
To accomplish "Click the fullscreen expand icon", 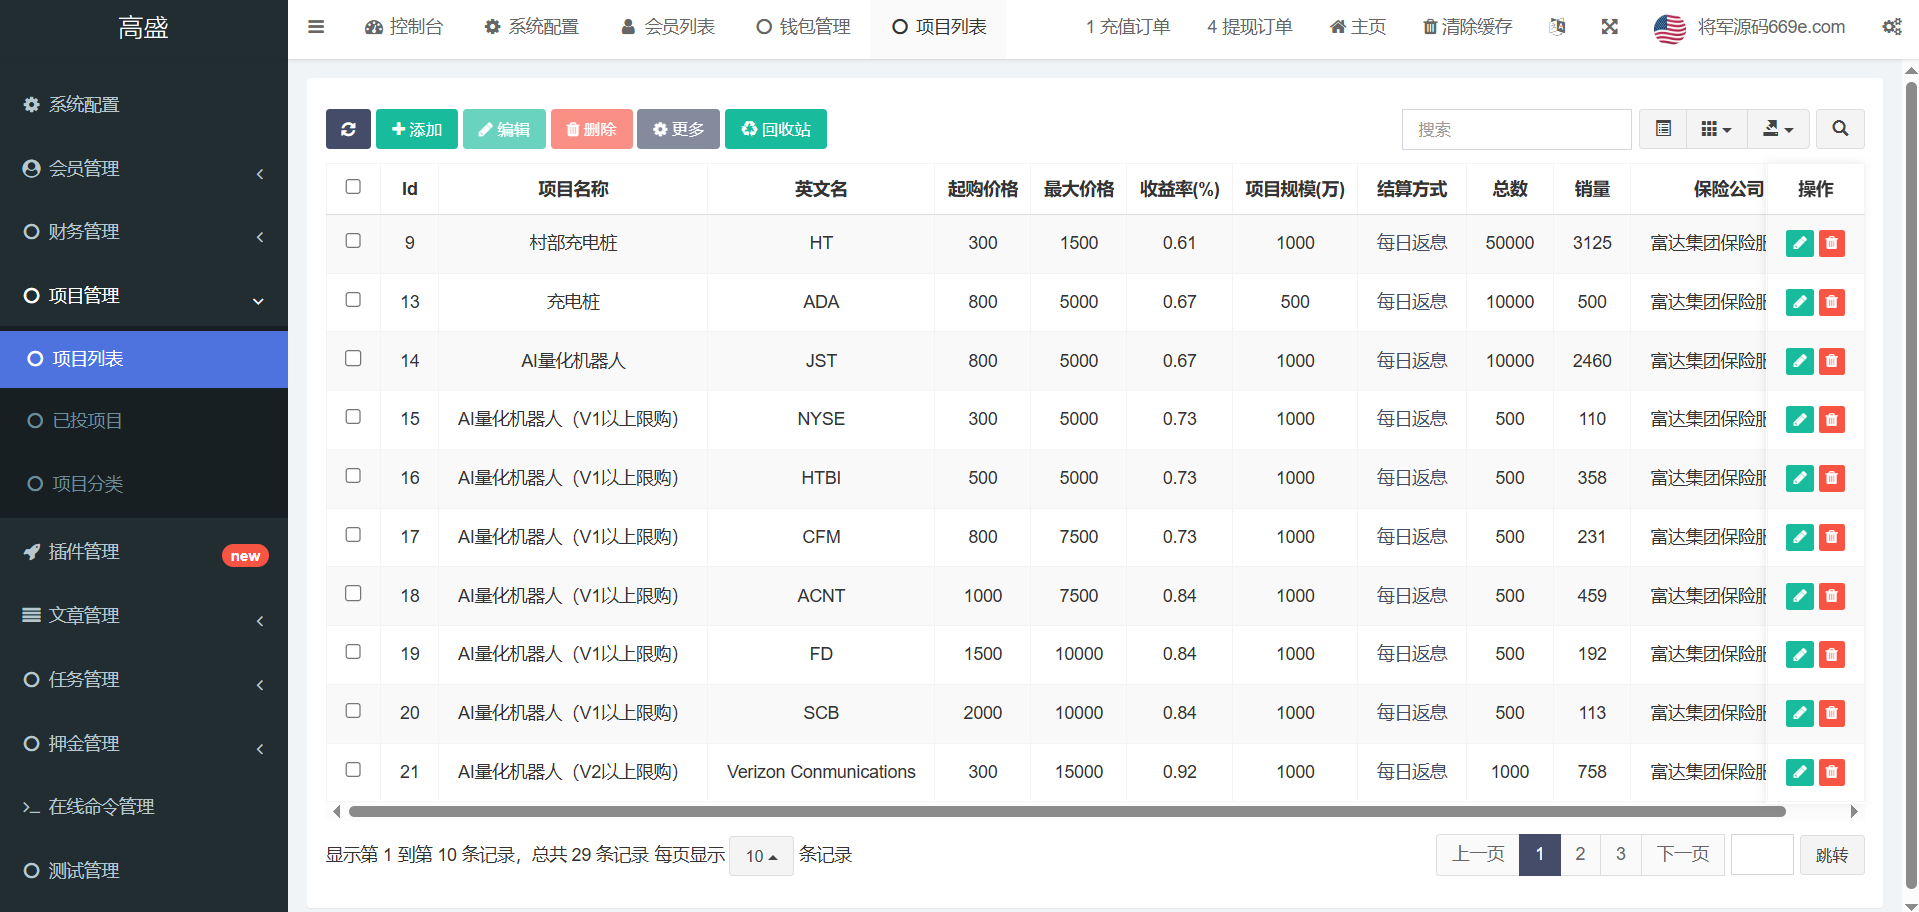I will [1609, 27].
